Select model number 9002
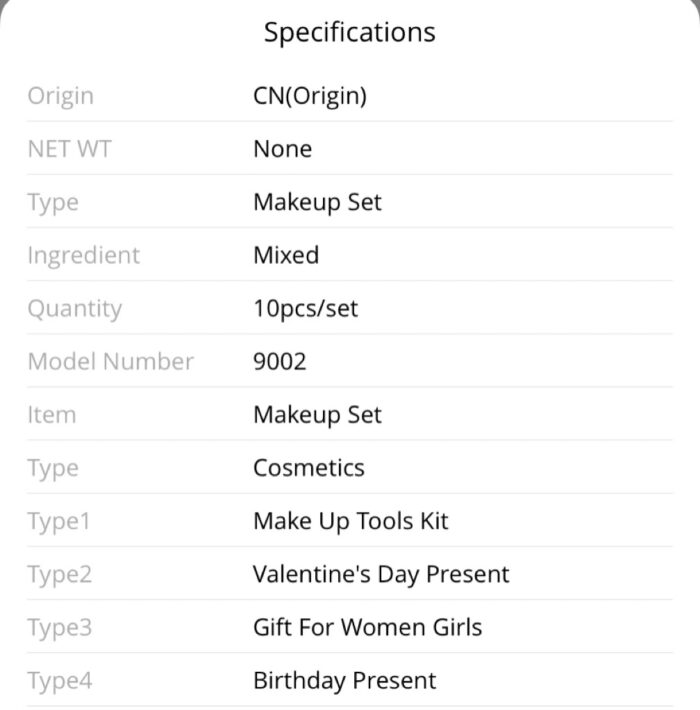 pyautogui.click(x=279, y=361)
